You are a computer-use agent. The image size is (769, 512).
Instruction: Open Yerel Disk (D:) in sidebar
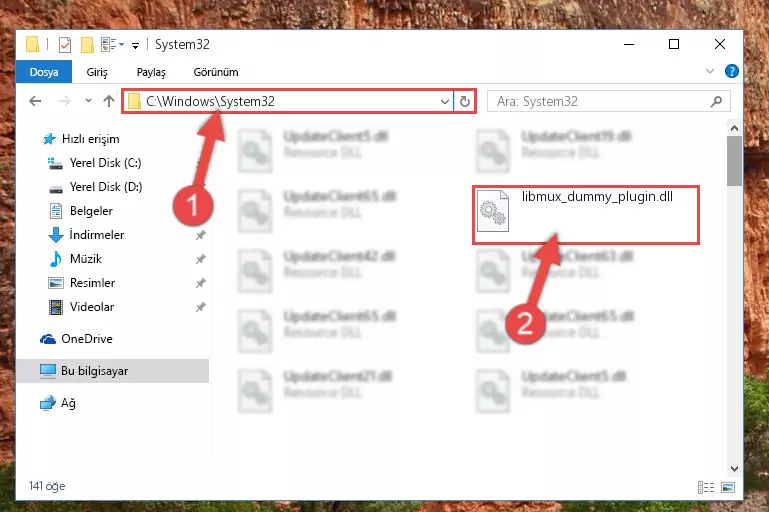tap(95, 187)
